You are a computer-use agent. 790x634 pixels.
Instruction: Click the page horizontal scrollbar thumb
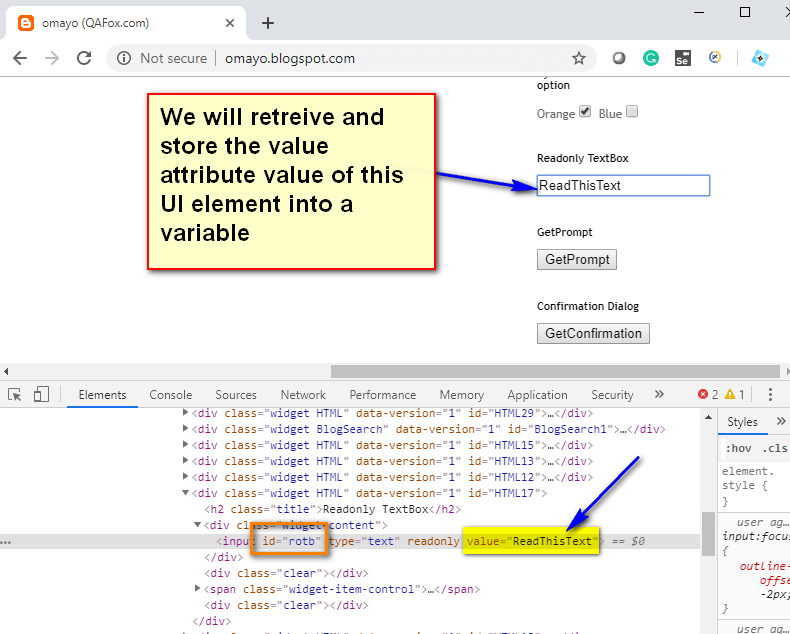point(555,371)
